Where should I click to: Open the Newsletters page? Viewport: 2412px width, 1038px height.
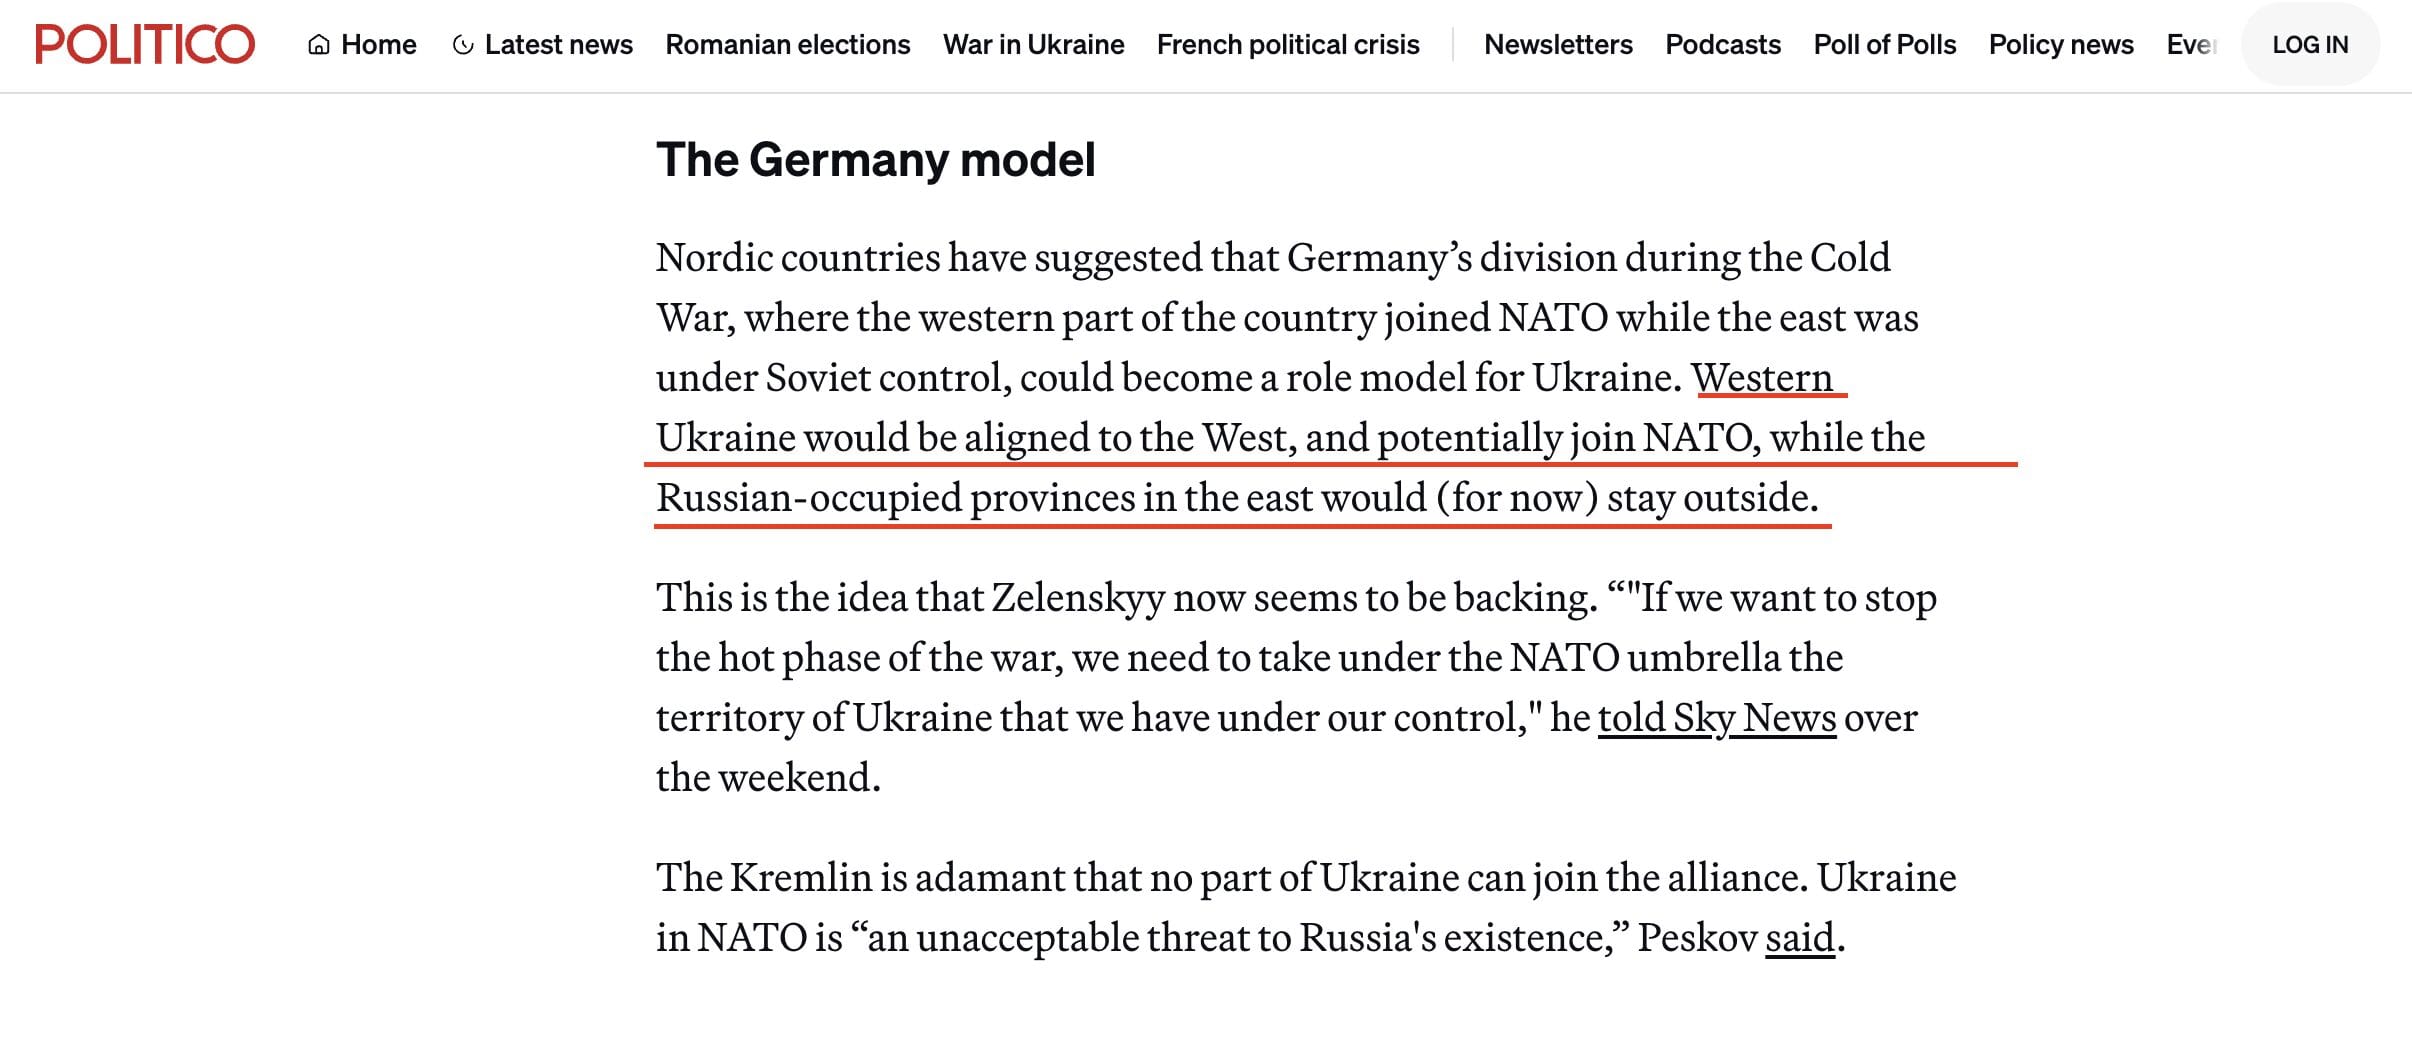[1558, 45]
